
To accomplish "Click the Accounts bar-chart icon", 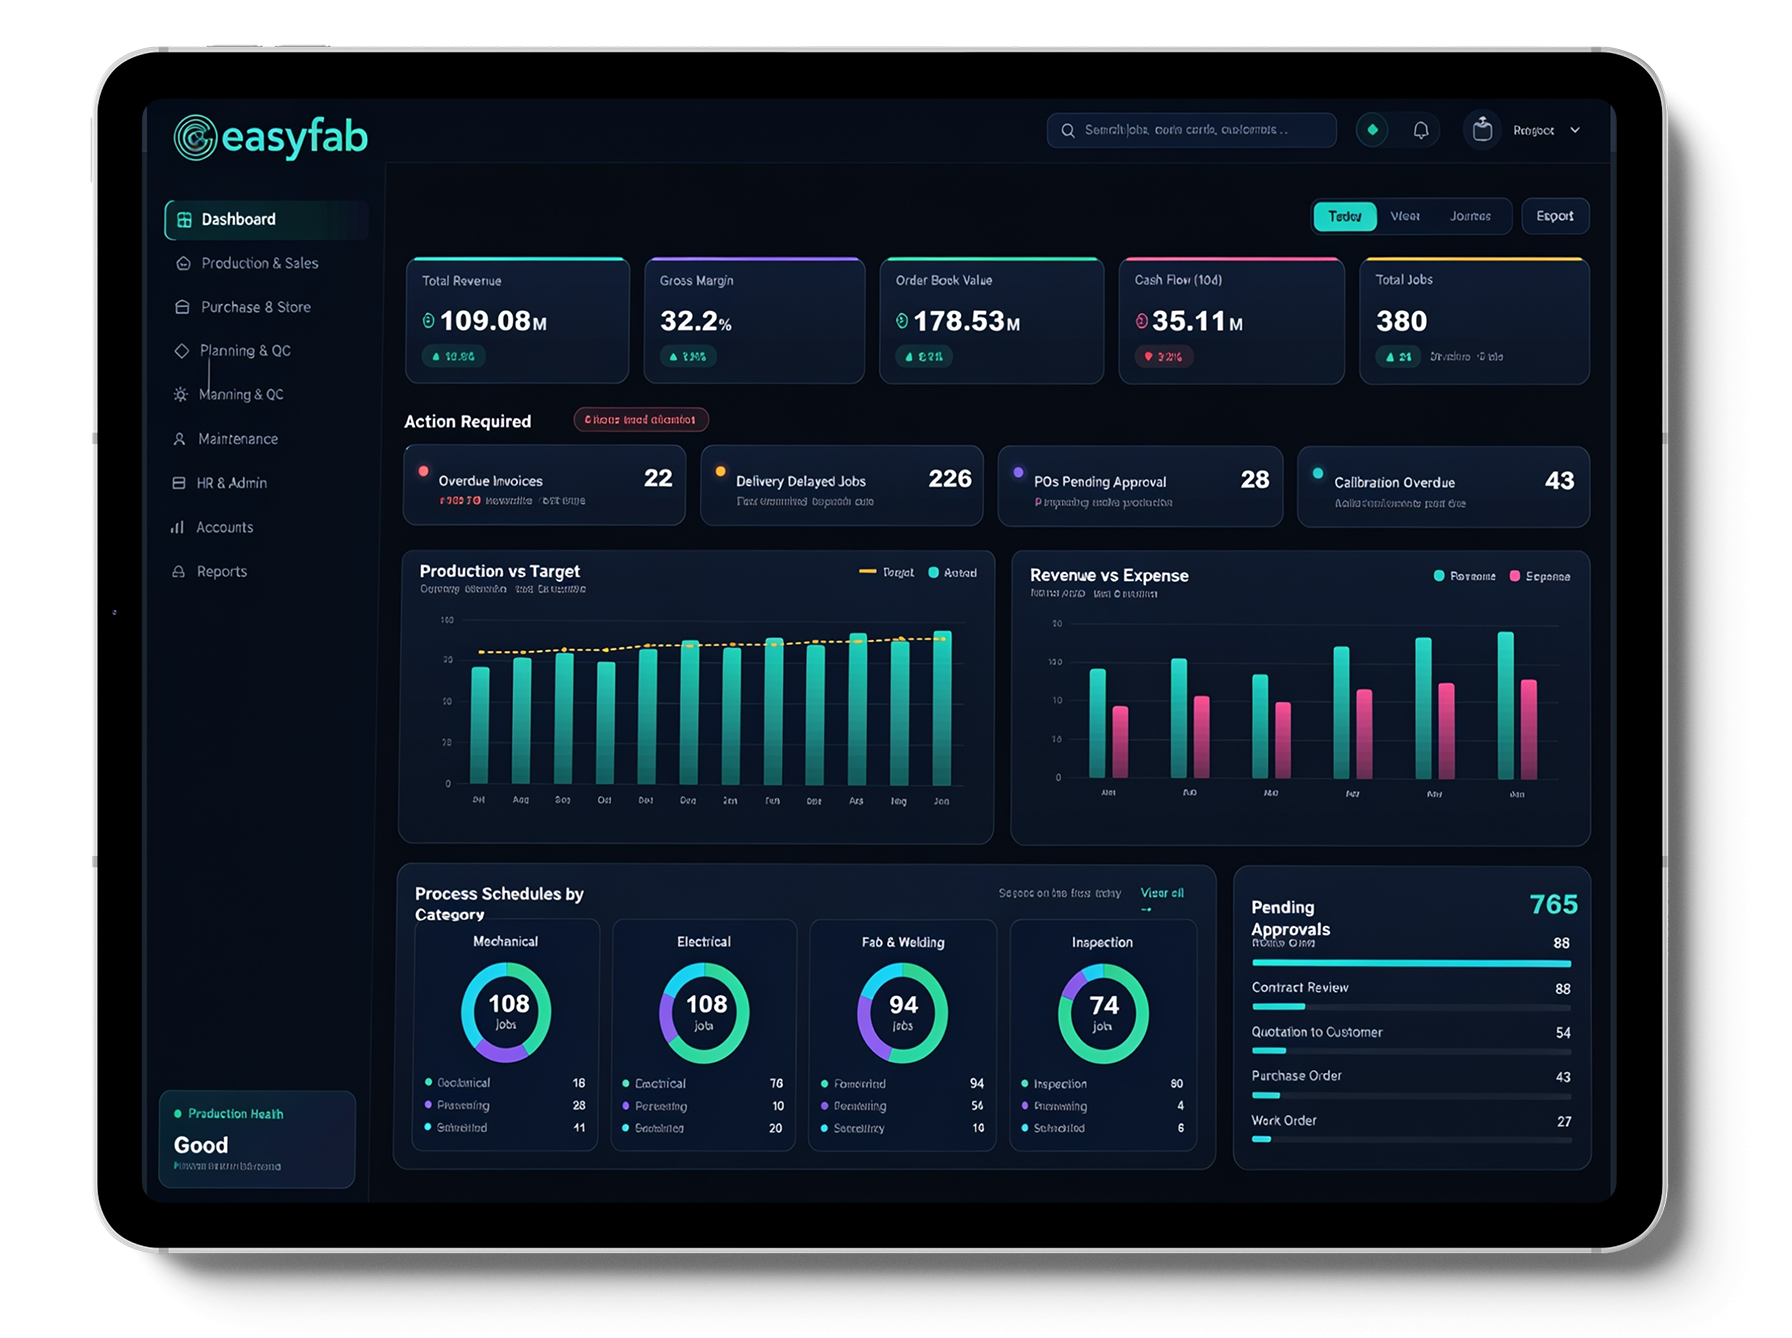I will pos(177,527).
